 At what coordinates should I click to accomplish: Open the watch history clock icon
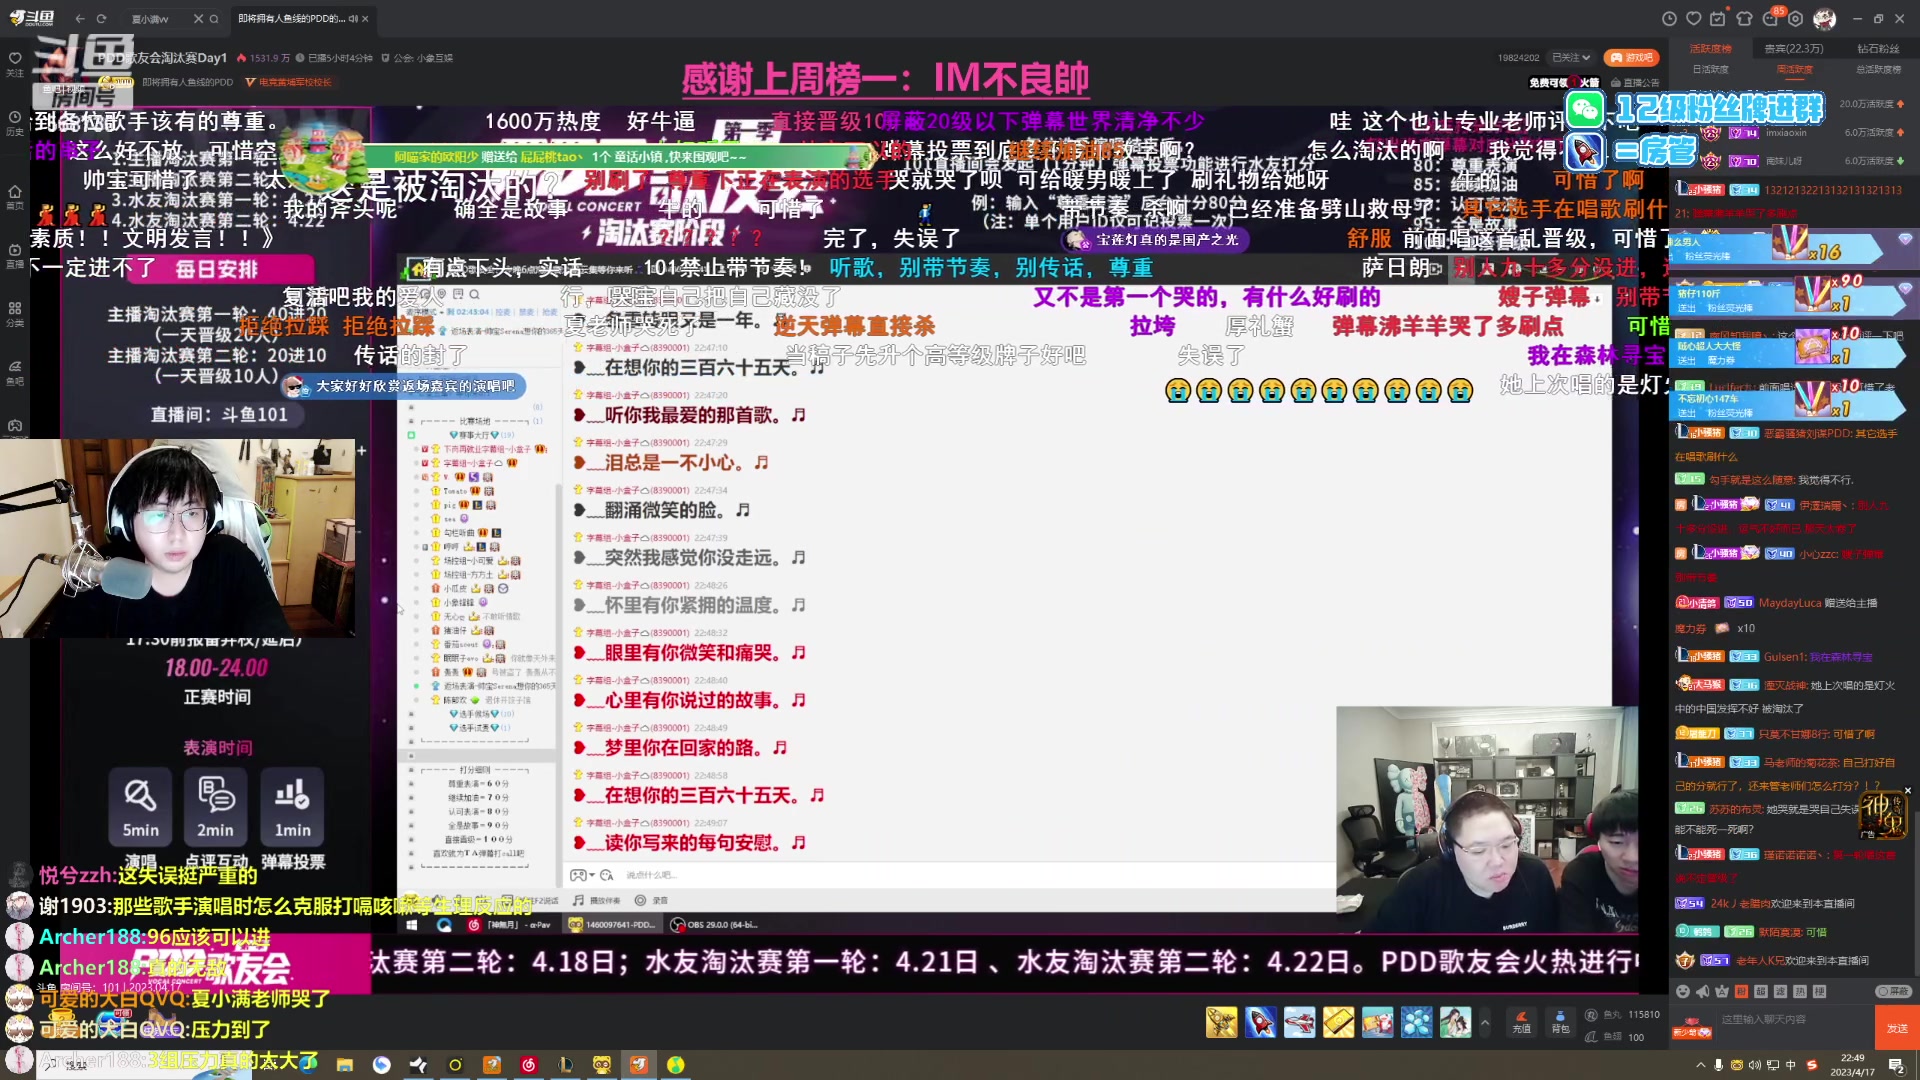coord(1669,18)
